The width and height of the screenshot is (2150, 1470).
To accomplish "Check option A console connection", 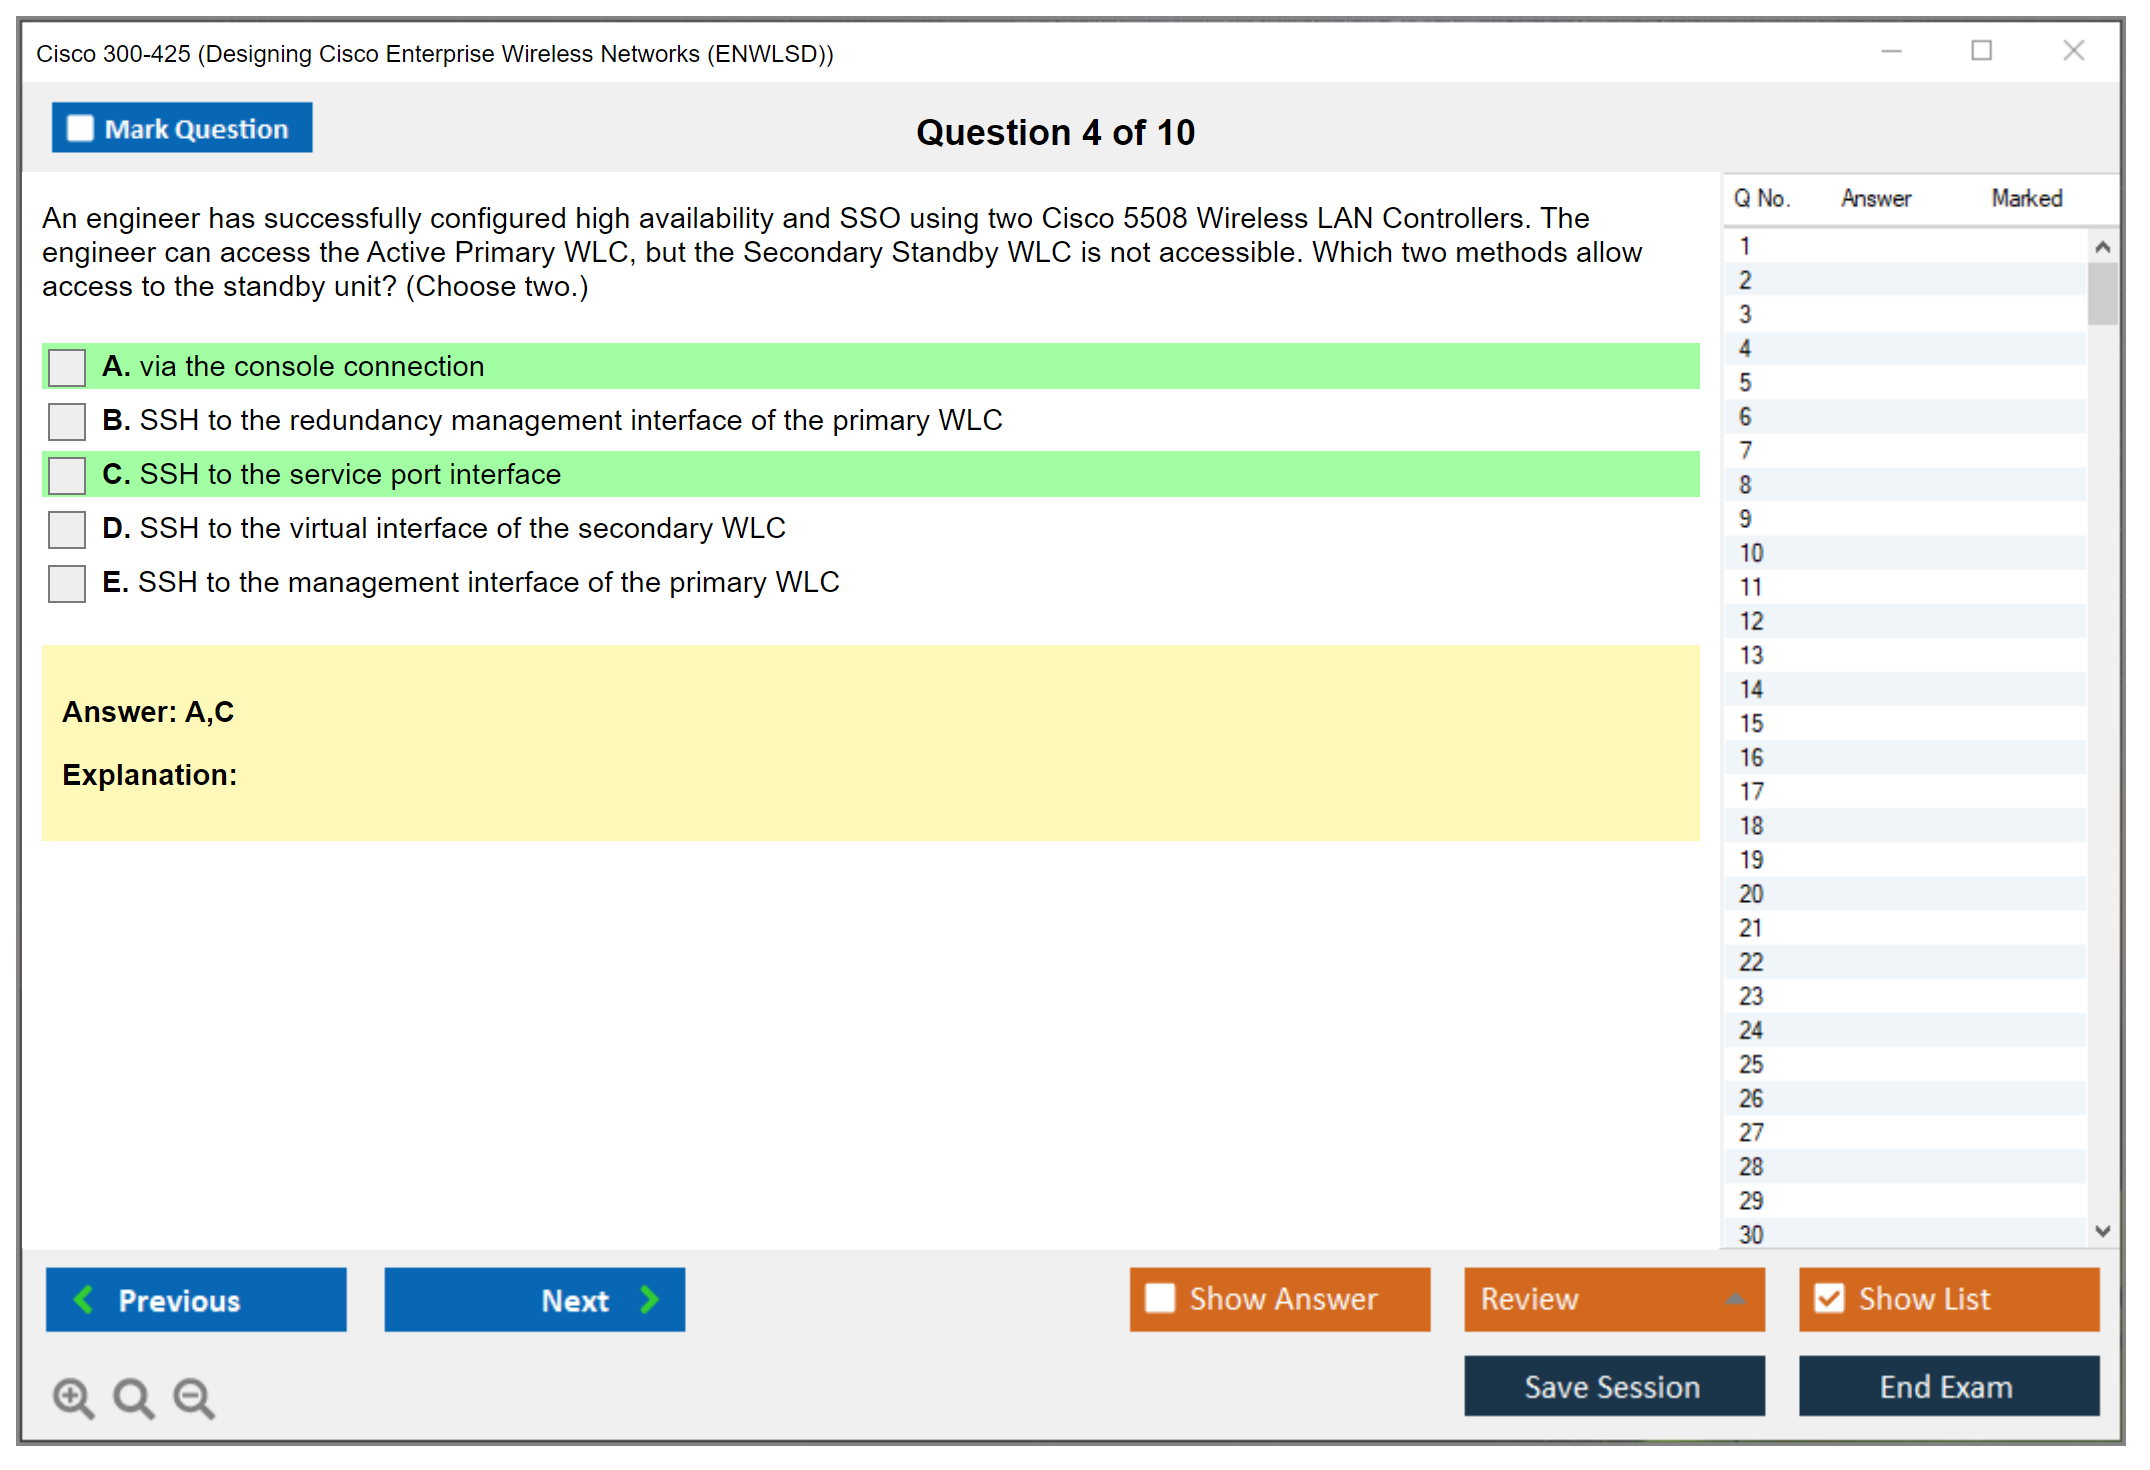I will pyautogui.click(x=67, y=367).
